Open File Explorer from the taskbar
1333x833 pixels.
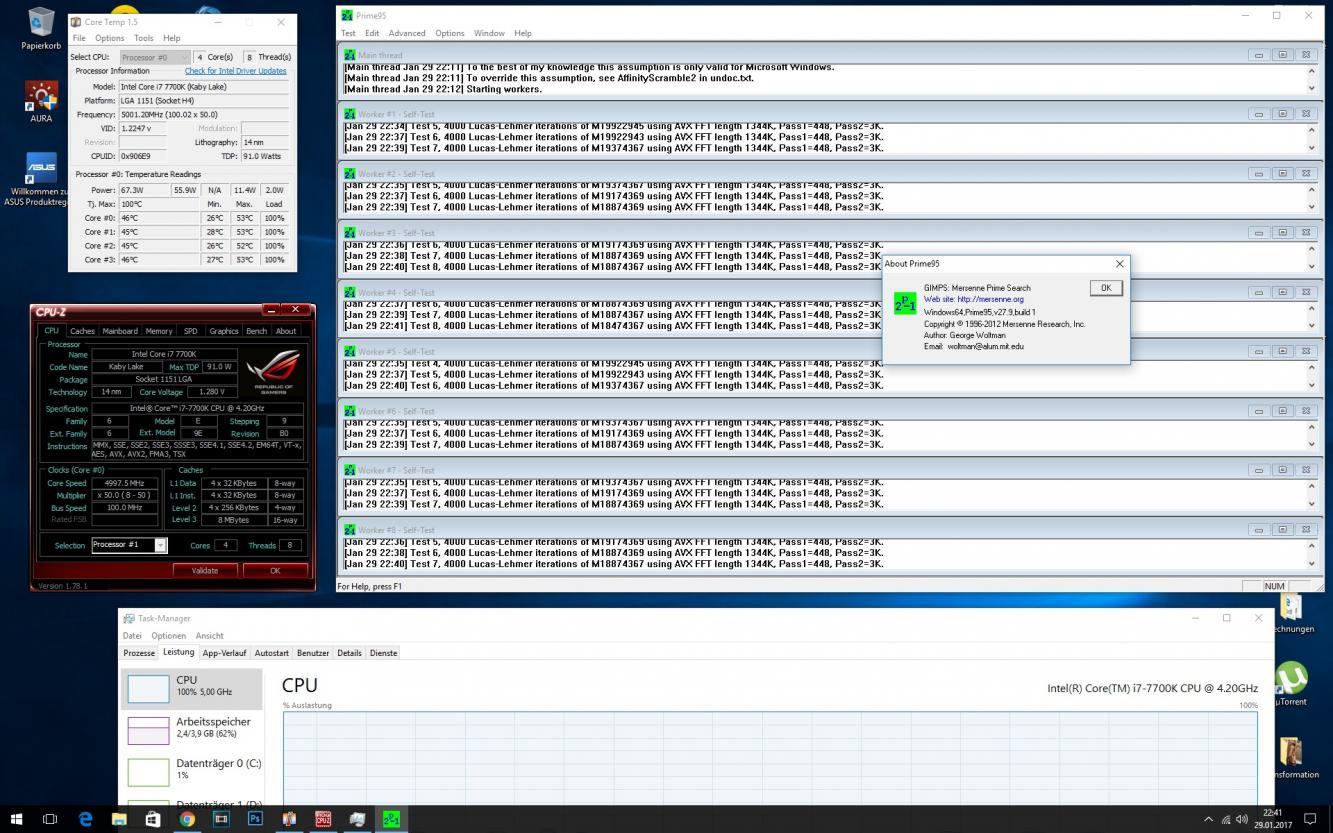coord(118,819)
